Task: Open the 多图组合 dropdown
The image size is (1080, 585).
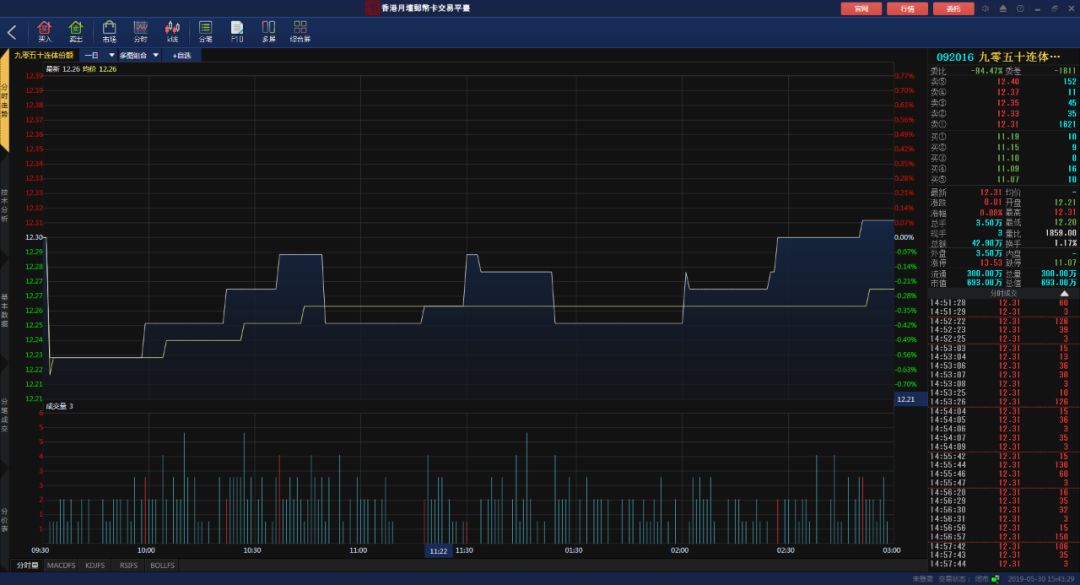Action: pos(138,55)
